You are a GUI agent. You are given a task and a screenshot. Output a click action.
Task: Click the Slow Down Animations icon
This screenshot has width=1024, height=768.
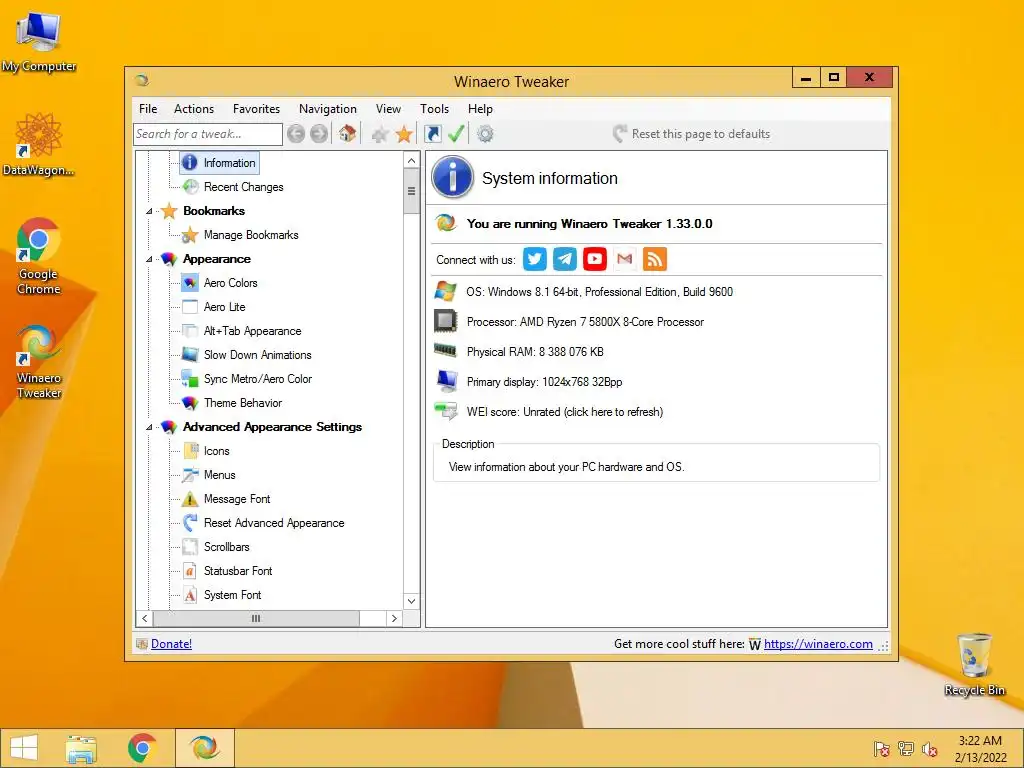click(x=190, y=355)
